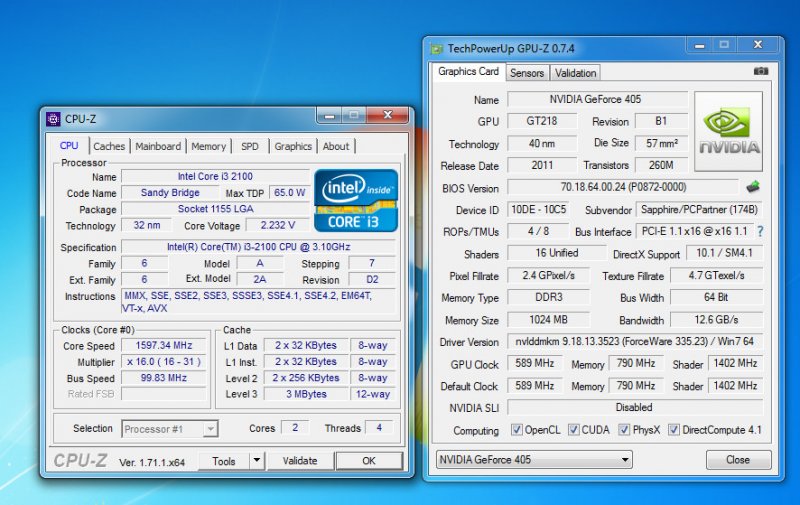The width and height of the screenshot is (800, 505).
Task: Open the About tab in CPU-Z
Action: tap(336, 146)
